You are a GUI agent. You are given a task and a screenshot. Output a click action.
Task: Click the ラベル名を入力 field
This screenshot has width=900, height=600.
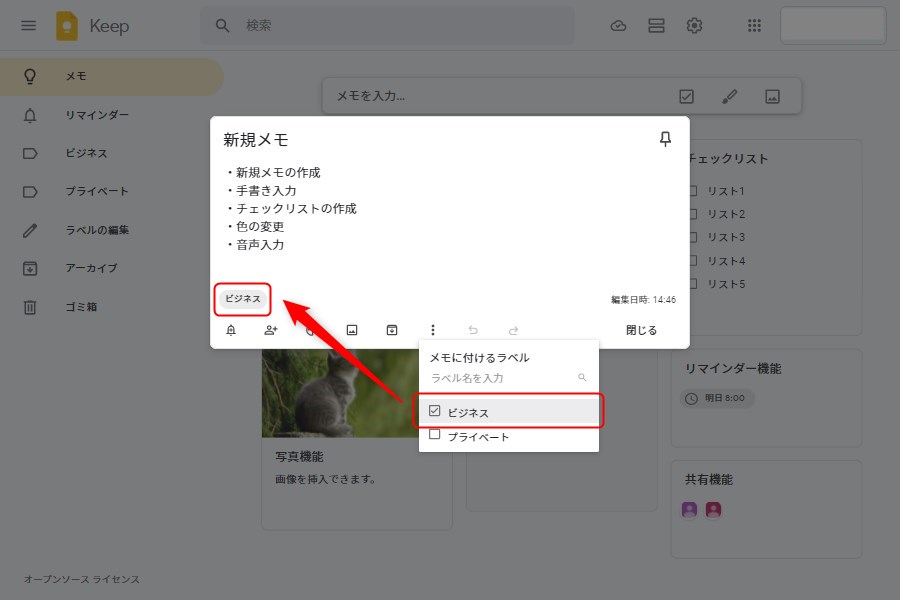pos(500,378)
